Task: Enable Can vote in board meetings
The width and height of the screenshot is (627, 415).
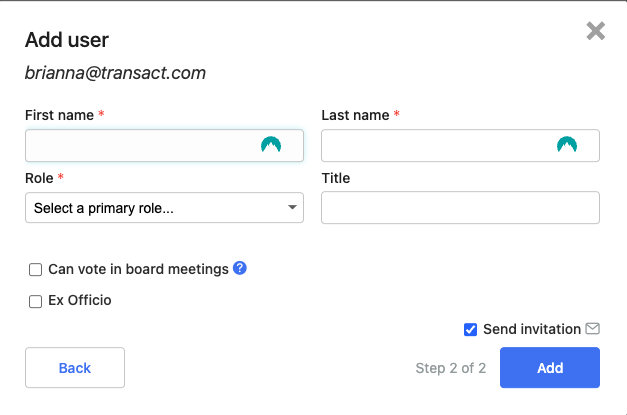Action: tap(35, 269)
